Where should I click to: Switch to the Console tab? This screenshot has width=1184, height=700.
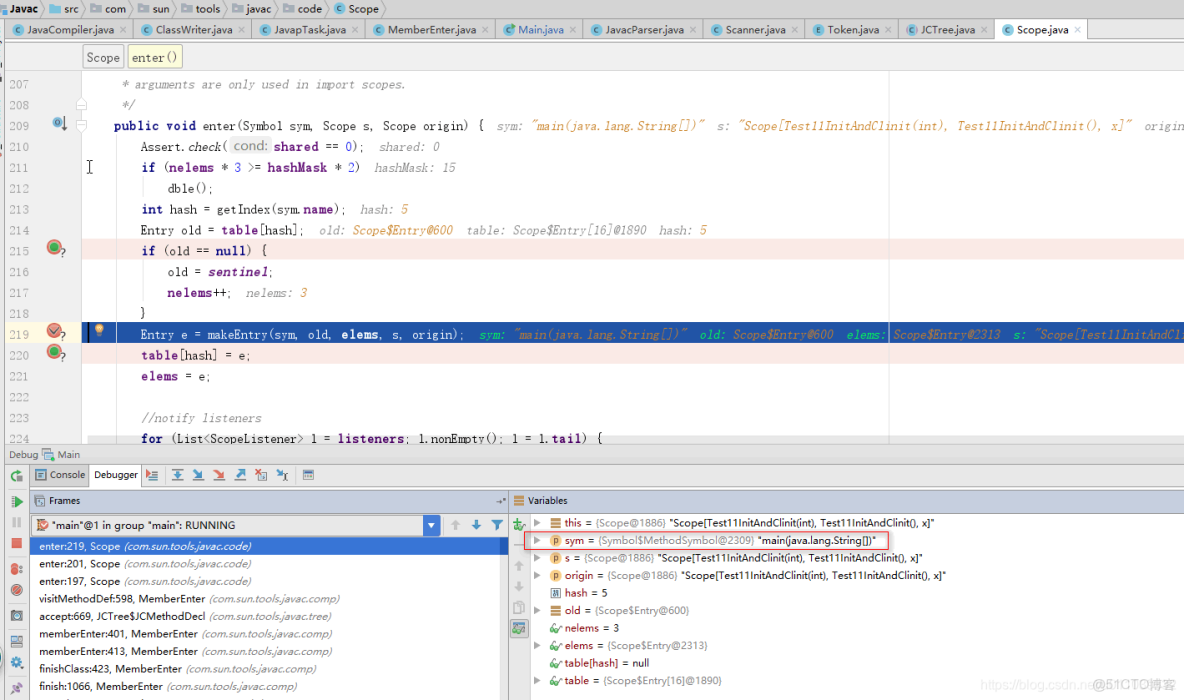pyautogui.click(x=59, y=475)
